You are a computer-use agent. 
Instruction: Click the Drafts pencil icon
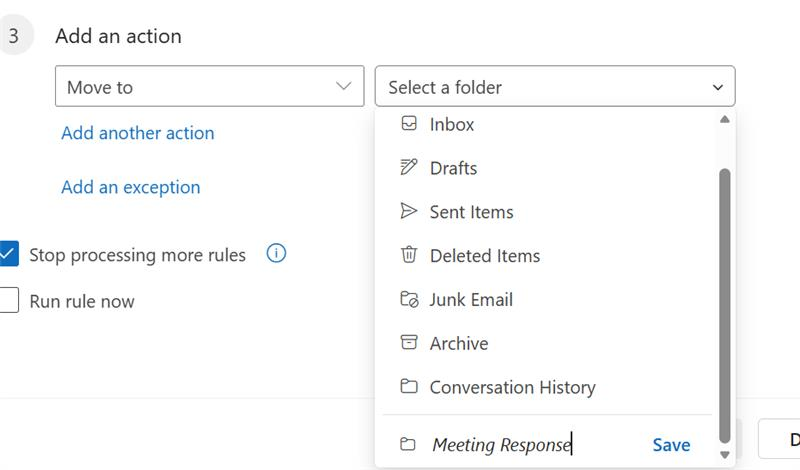point(408,168)
